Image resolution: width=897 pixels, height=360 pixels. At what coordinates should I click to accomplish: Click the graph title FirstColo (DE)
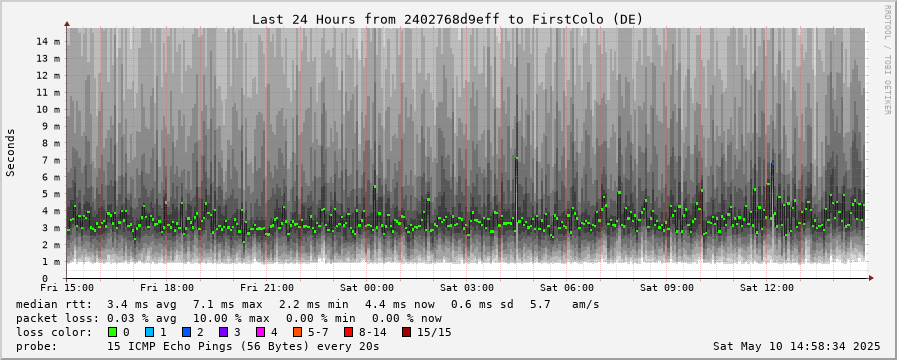(x=588, y=19)
